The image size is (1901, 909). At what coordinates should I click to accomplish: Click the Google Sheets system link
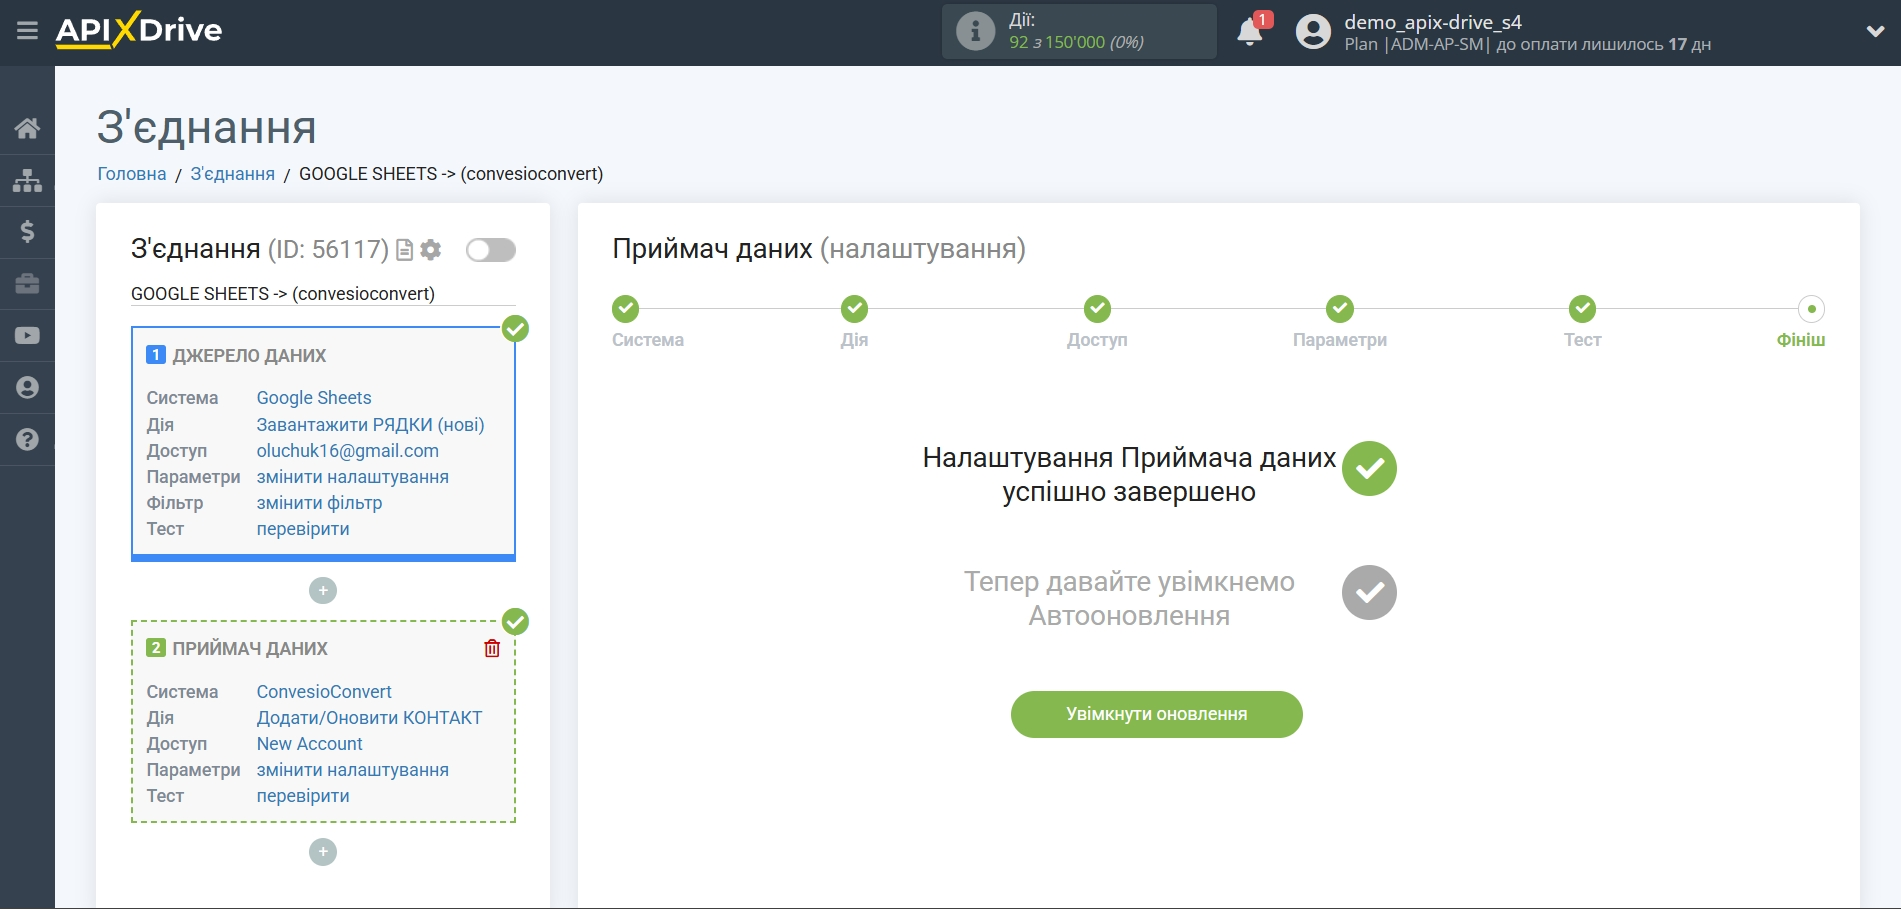(314, 398)
